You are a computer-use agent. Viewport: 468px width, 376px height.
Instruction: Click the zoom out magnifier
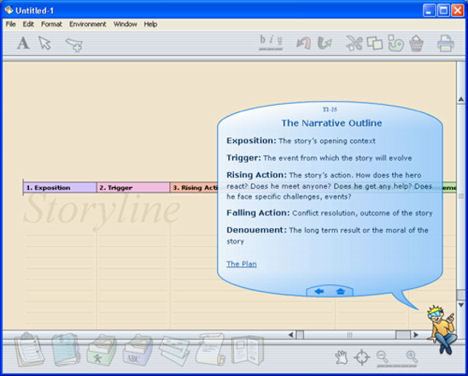click(382, 357)
